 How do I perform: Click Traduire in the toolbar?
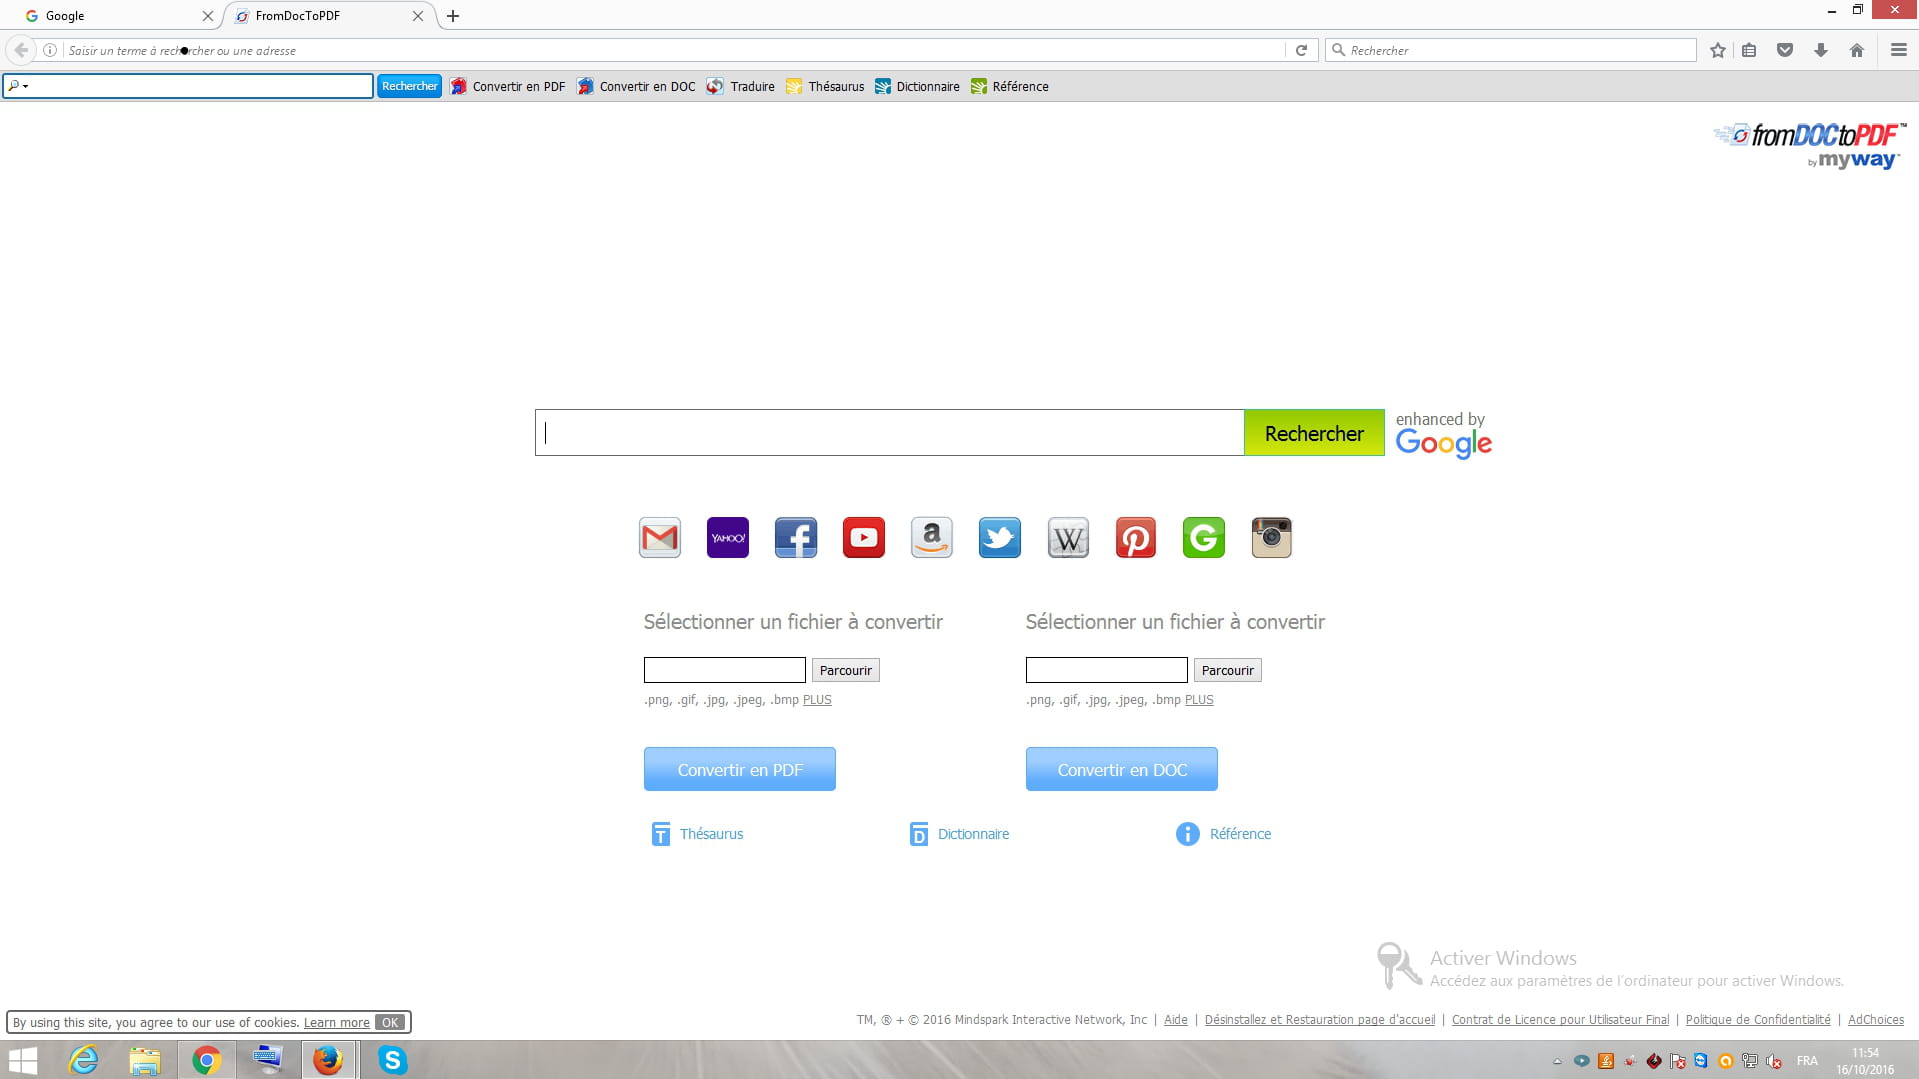(741, 87)
